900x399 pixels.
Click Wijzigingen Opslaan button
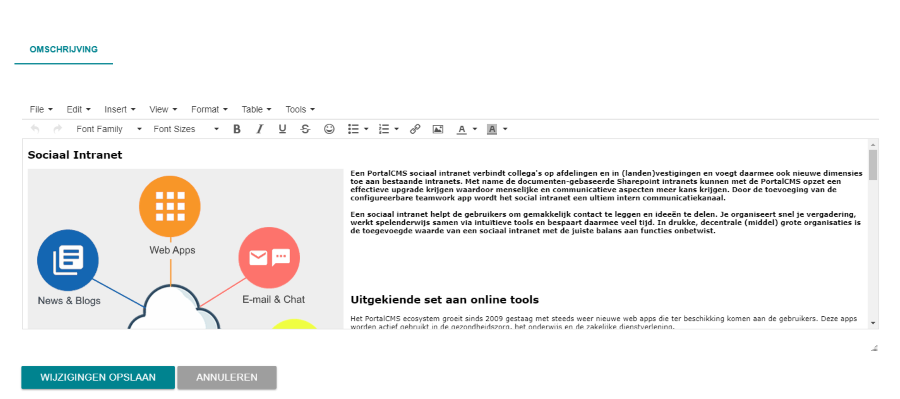pos(98,378)
